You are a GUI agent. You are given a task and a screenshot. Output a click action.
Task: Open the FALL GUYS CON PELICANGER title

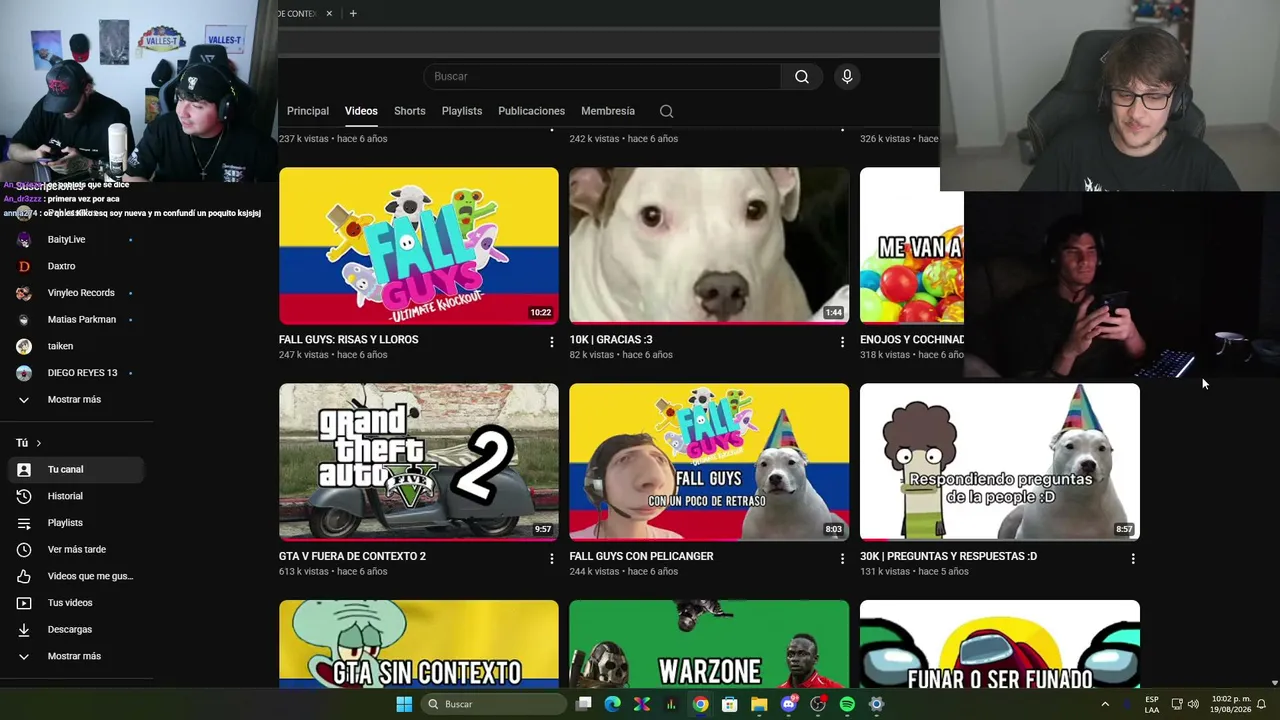pyautogui.click(x=641, y=556)
